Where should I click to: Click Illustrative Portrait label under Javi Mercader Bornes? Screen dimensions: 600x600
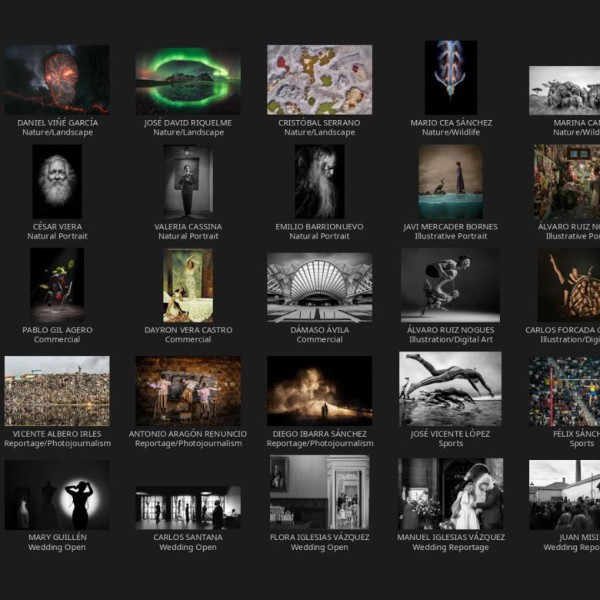point(451,236)
